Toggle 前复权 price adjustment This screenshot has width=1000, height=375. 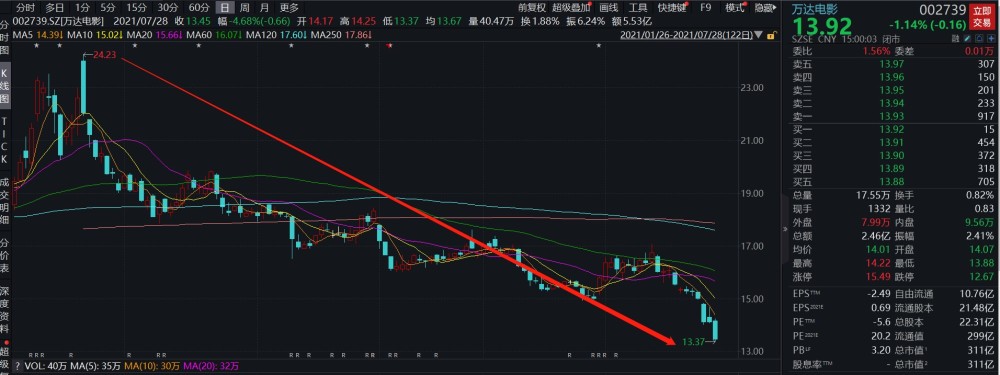click(x=532, y=8)
